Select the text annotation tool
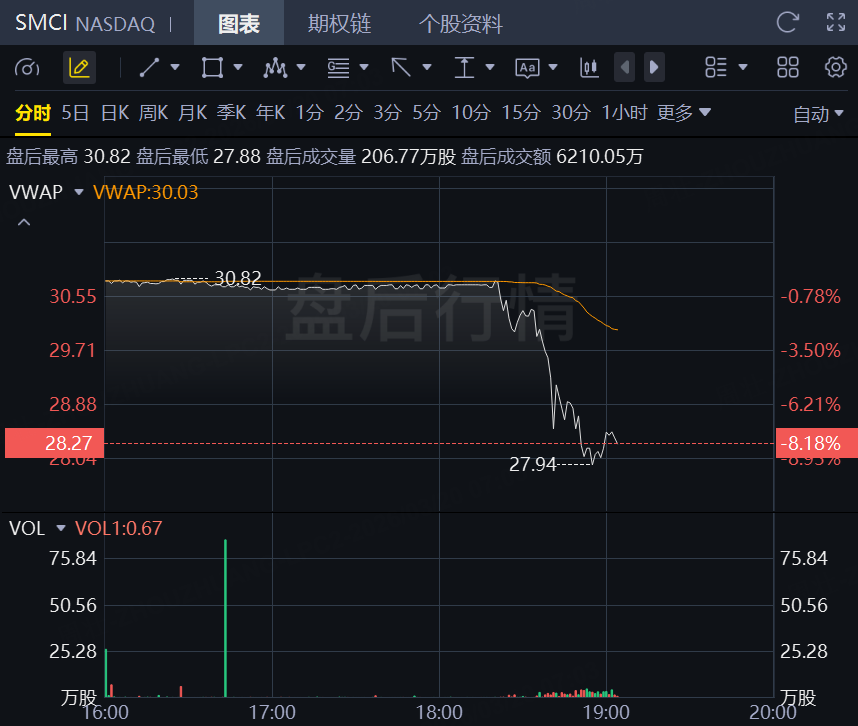Screen dimensions: 858x726 coord(527,68)
